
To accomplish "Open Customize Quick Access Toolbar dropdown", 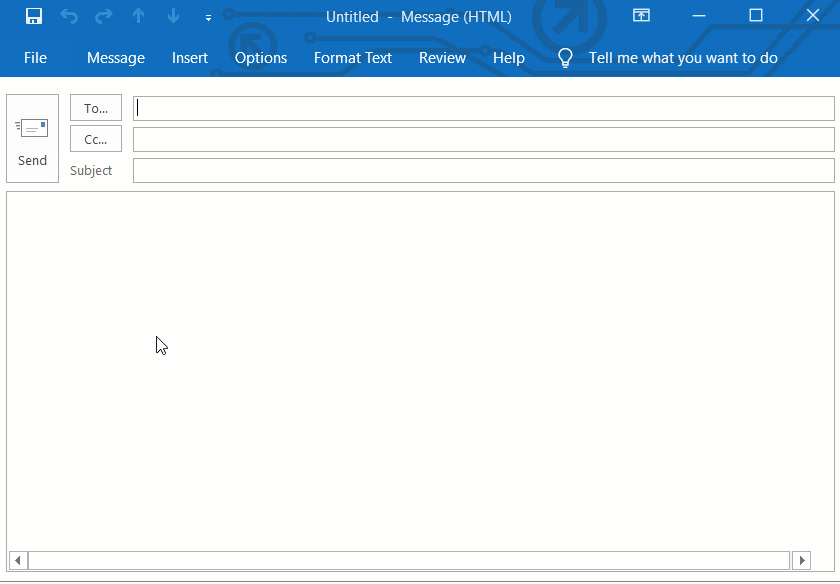I will [208, 18].
